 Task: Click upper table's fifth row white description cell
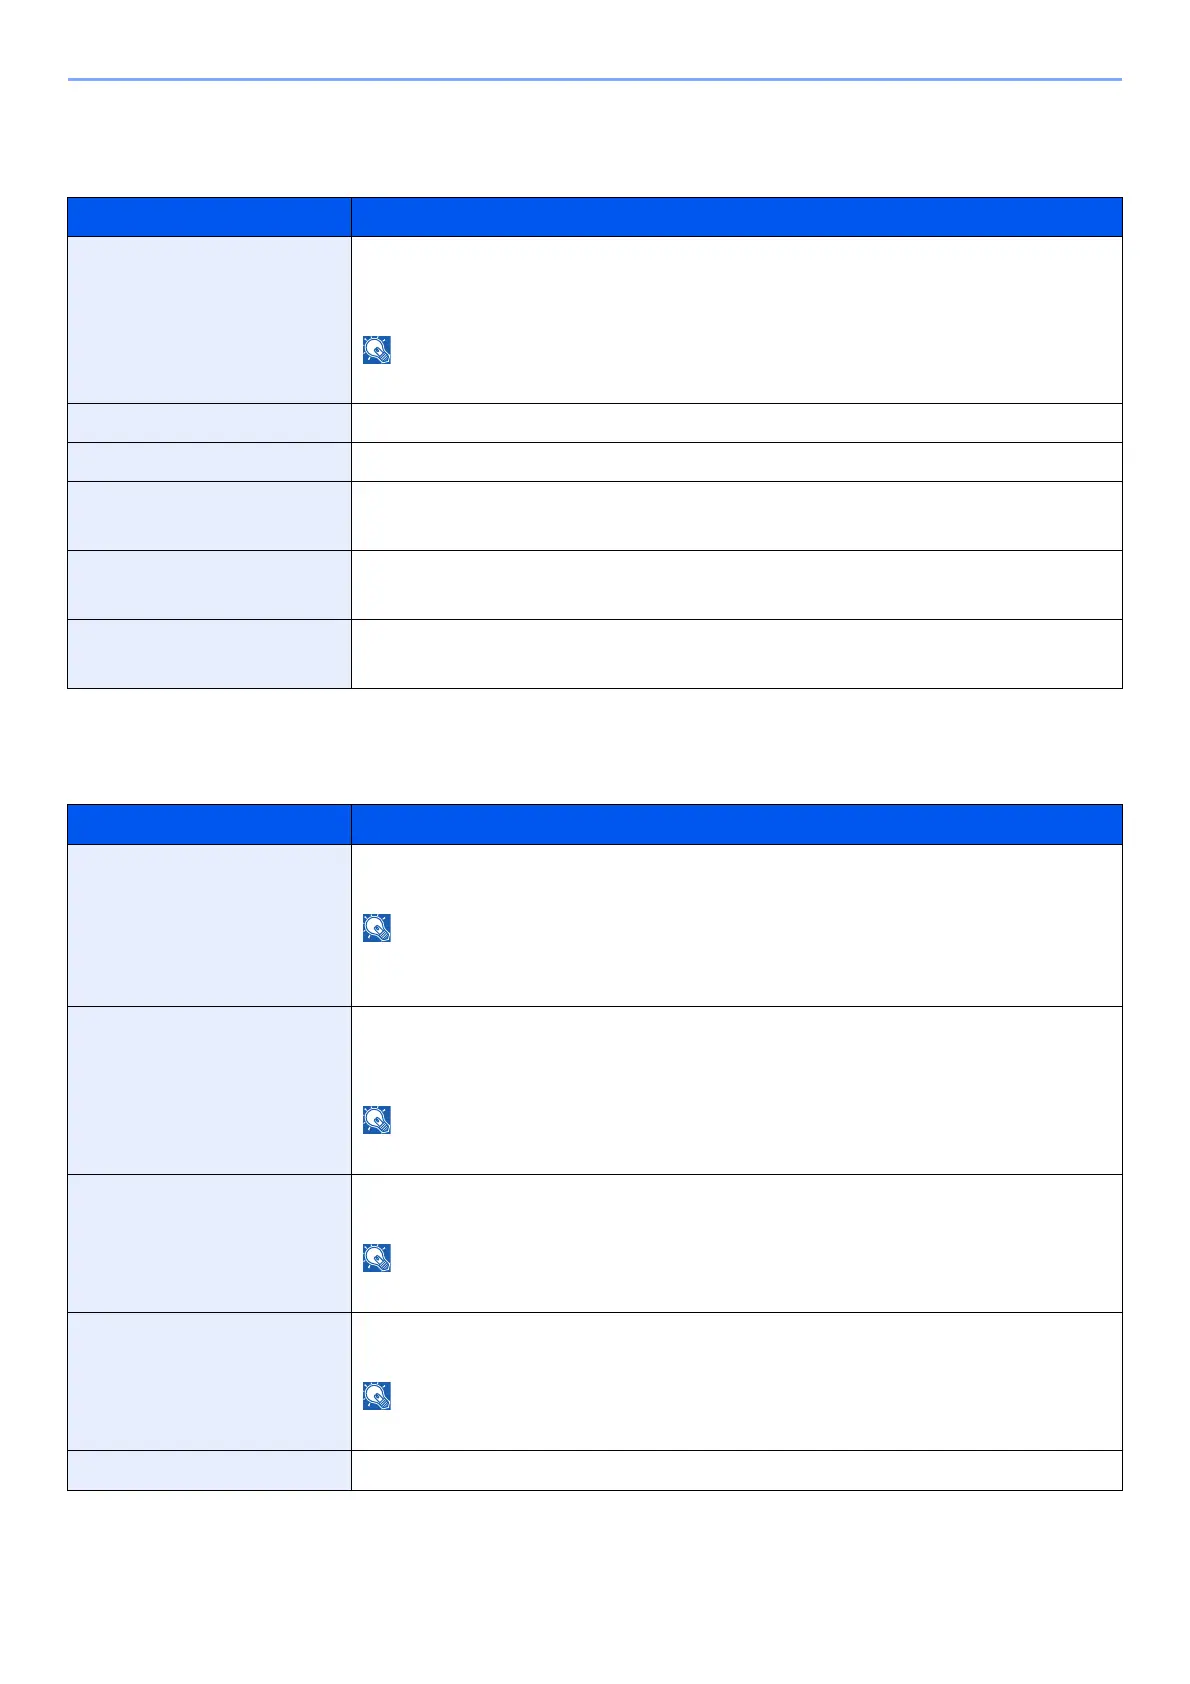click(736, 585)
